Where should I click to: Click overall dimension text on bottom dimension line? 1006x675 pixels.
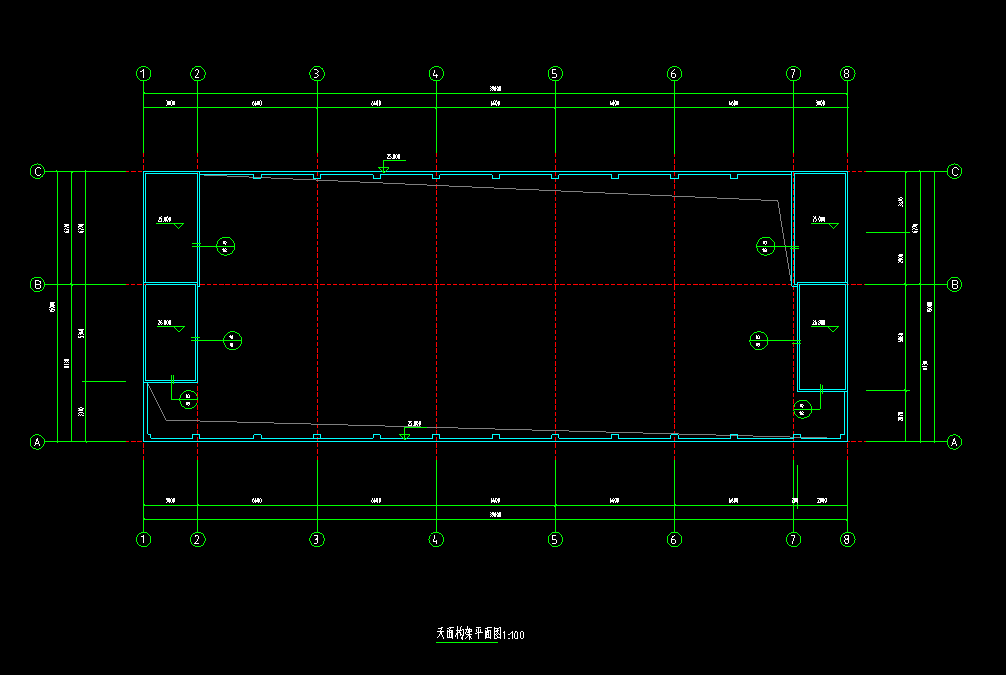tap(495, 515)
